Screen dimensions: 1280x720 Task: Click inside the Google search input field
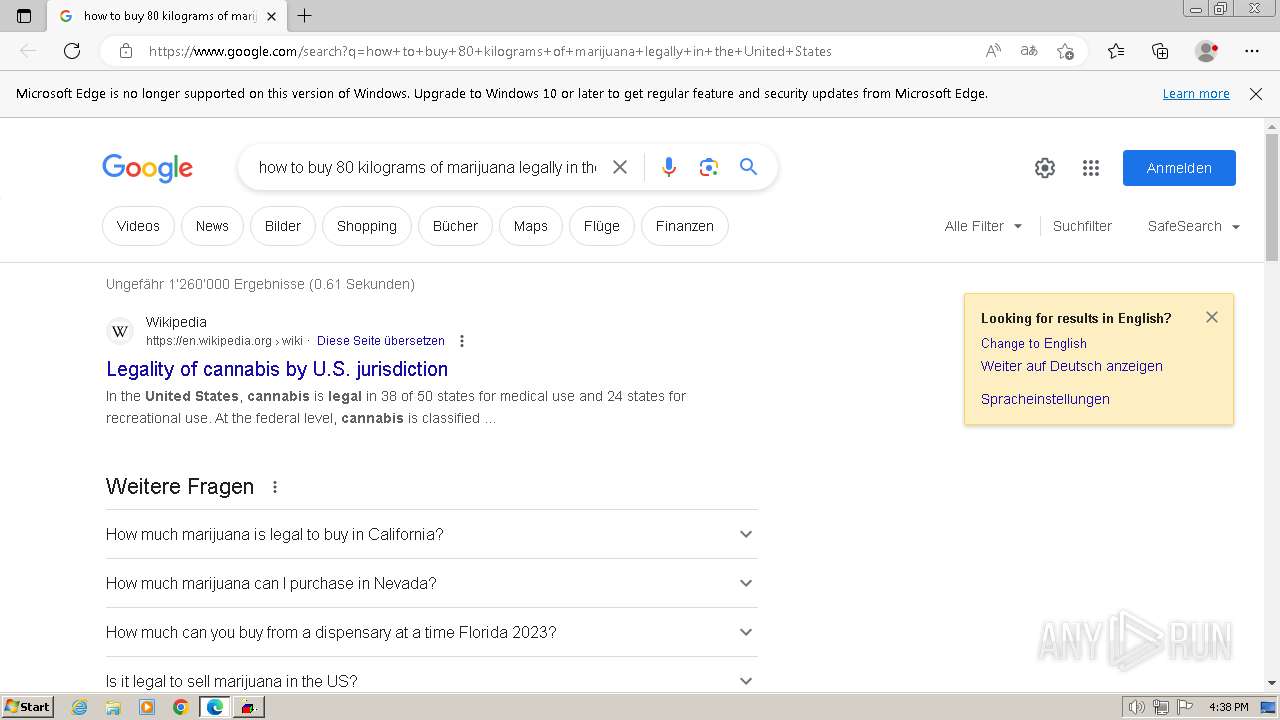(x=427, y=167)
